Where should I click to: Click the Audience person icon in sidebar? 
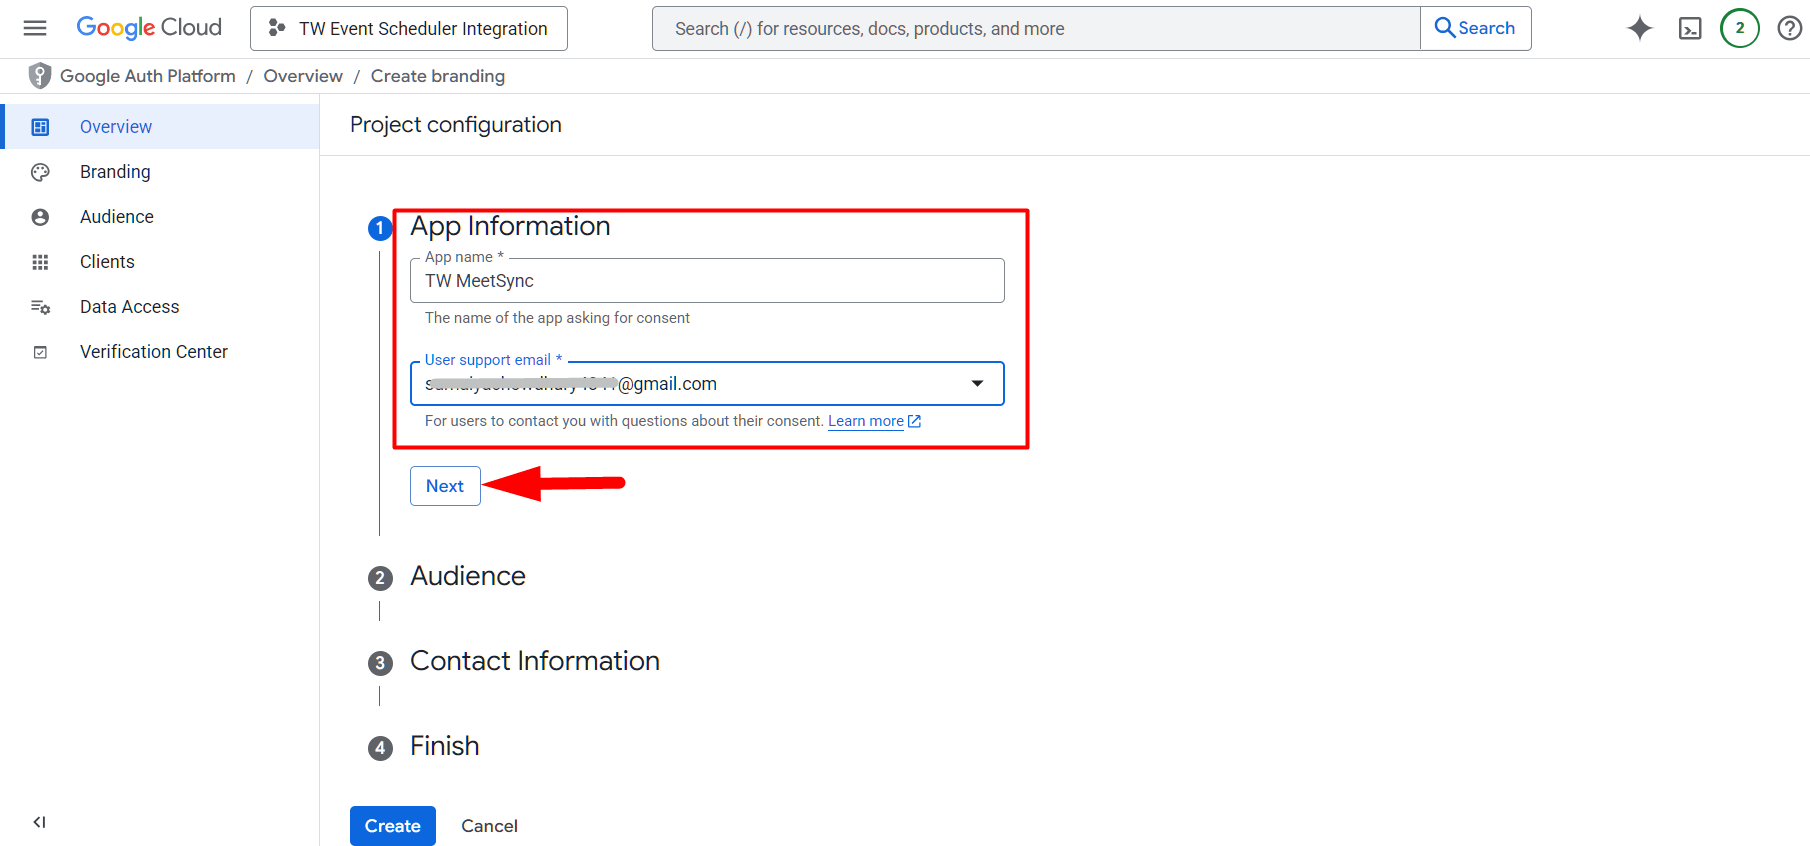point(40,217)
